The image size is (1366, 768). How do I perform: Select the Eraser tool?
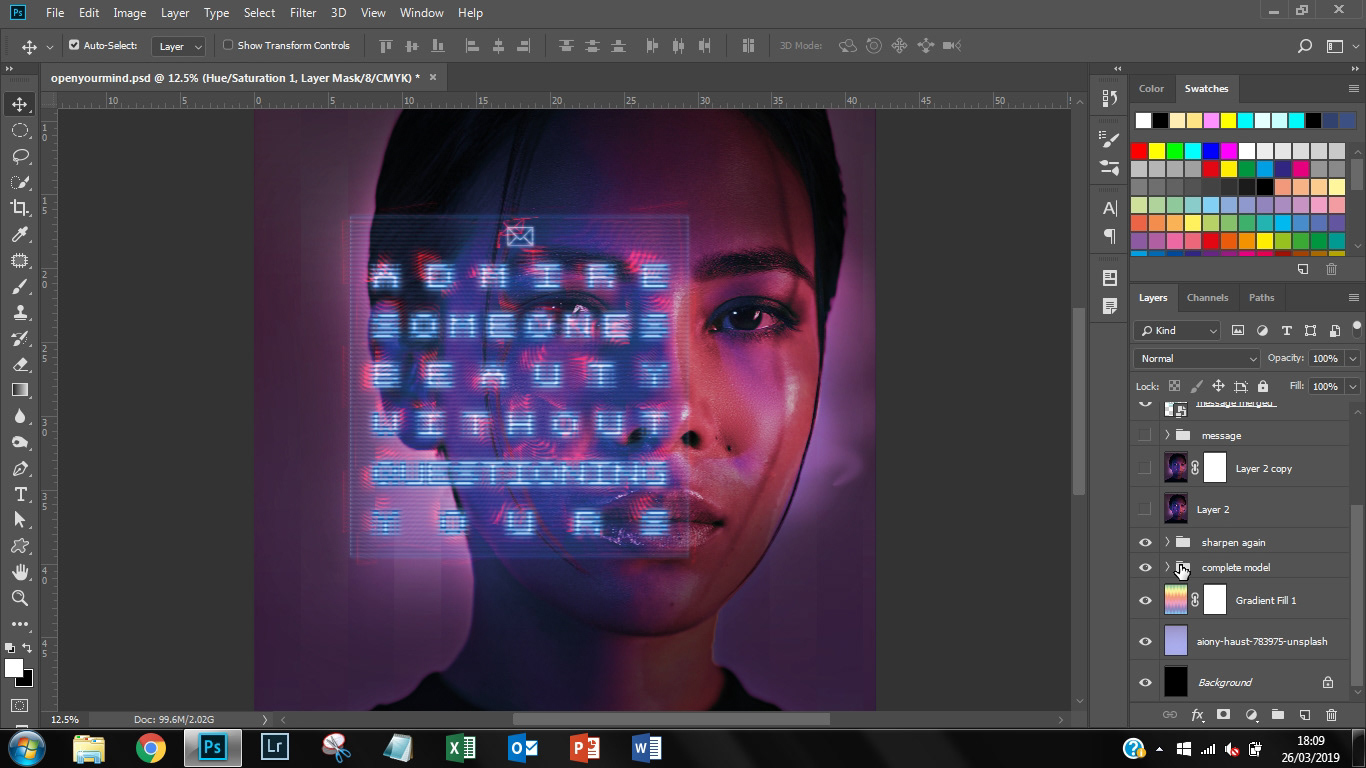pos(19,364)
